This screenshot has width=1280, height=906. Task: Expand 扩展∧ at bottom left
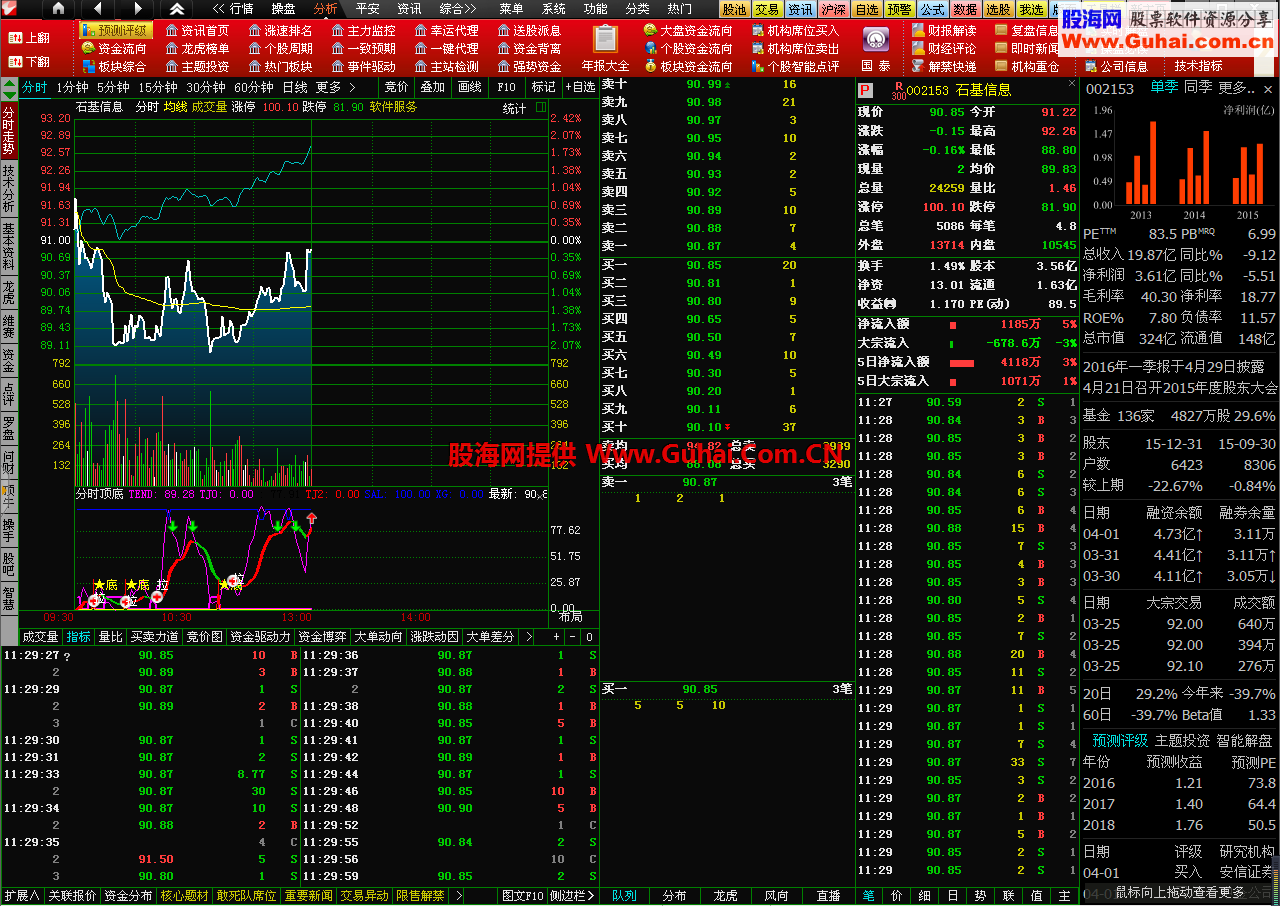click(x=22, y=896)
